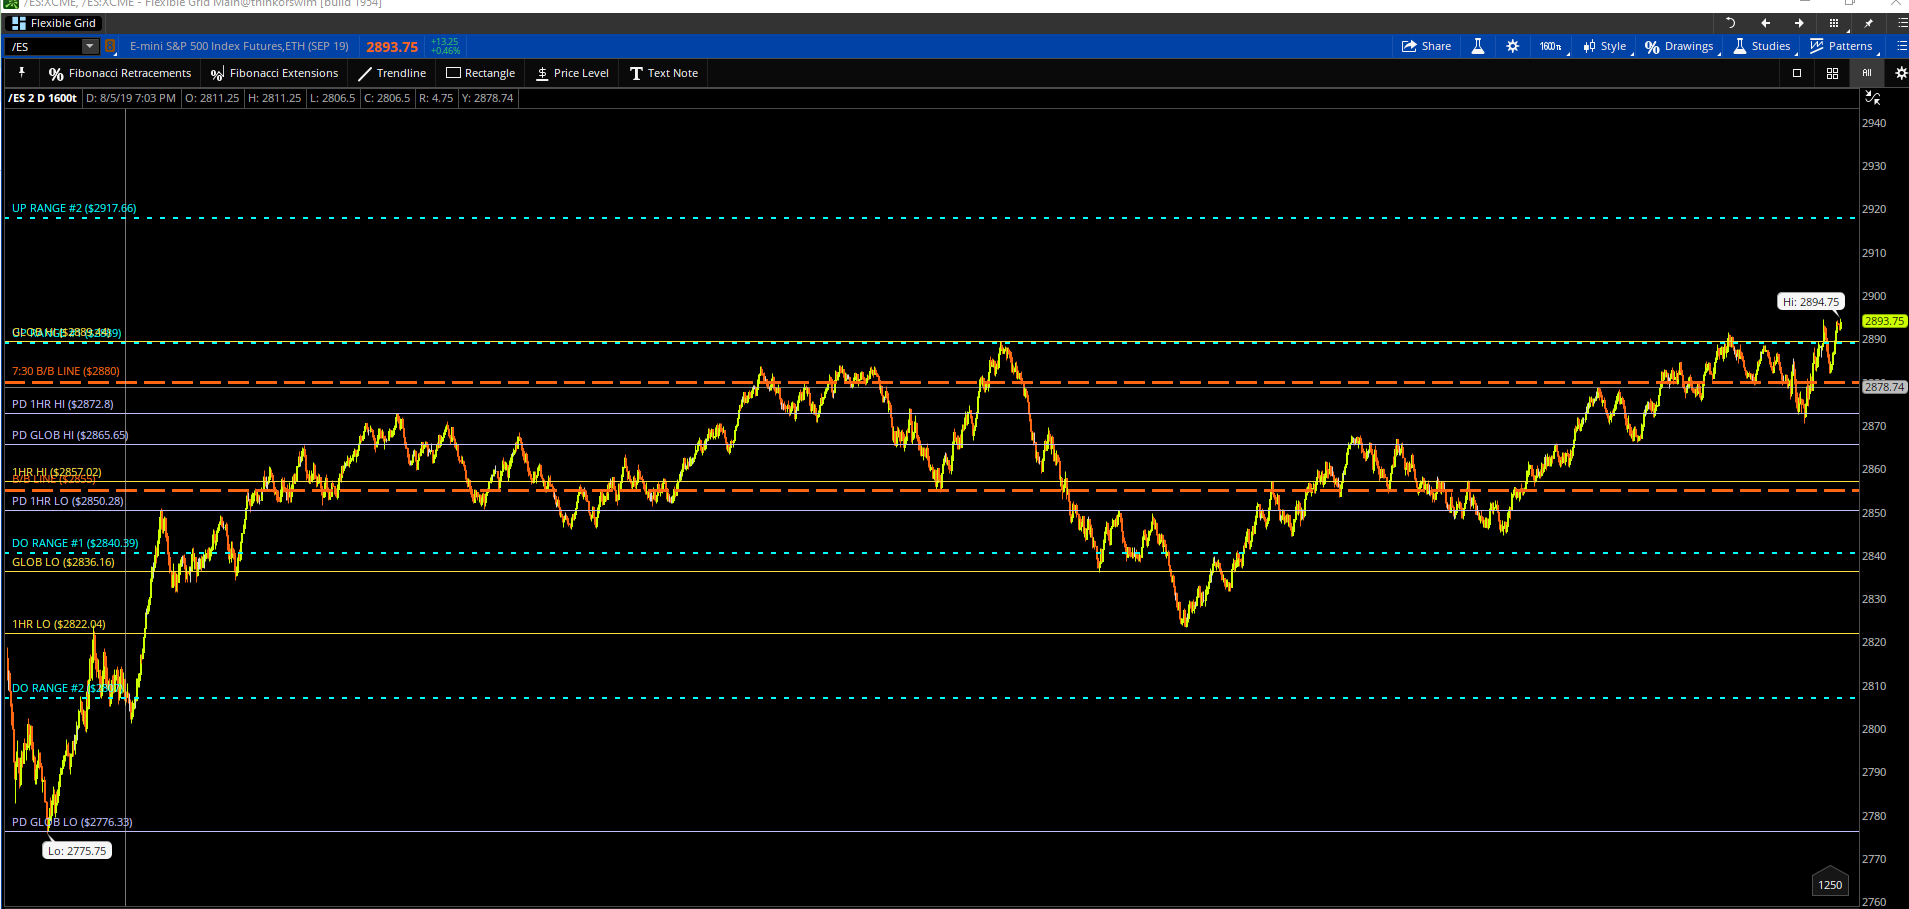Screen dimensions: 1909x909
Task: Open the beaker study icon next to Share
Action: 1477,46
